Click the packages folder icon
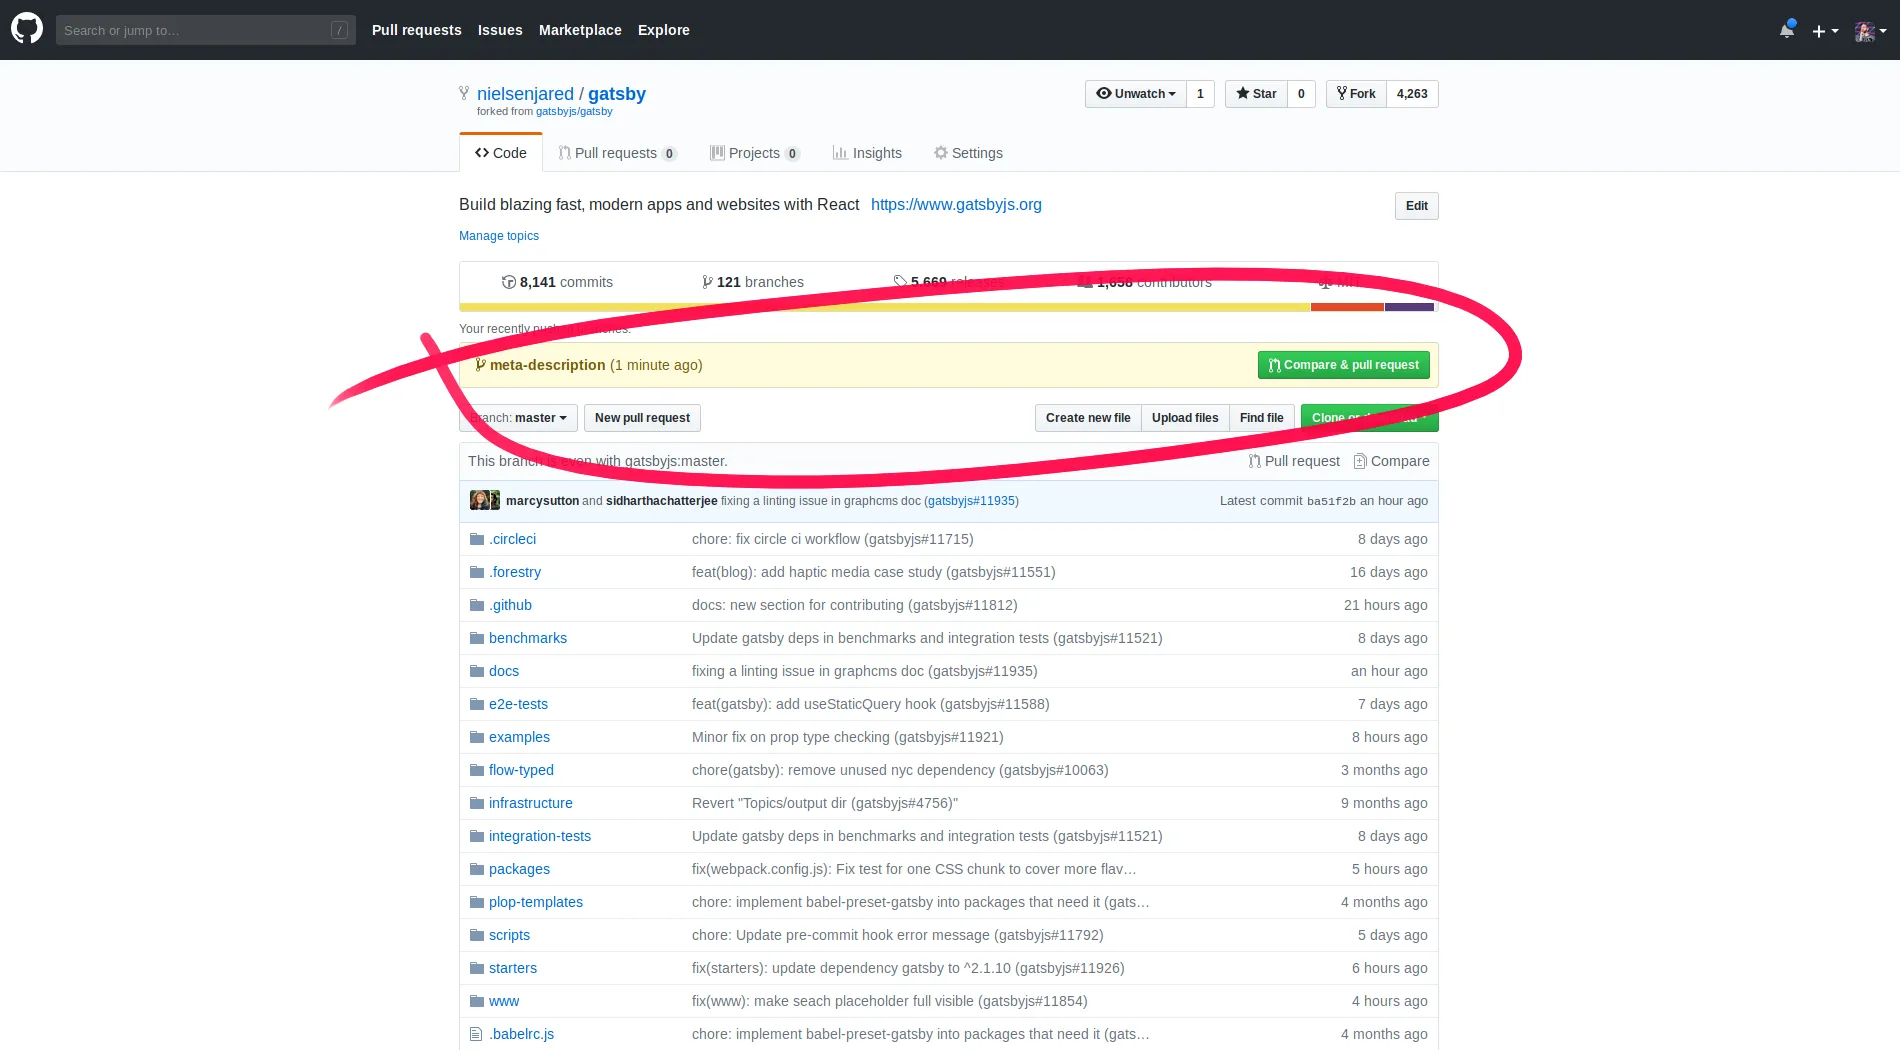This screenshot has height=1050, width=1900. 477,869
